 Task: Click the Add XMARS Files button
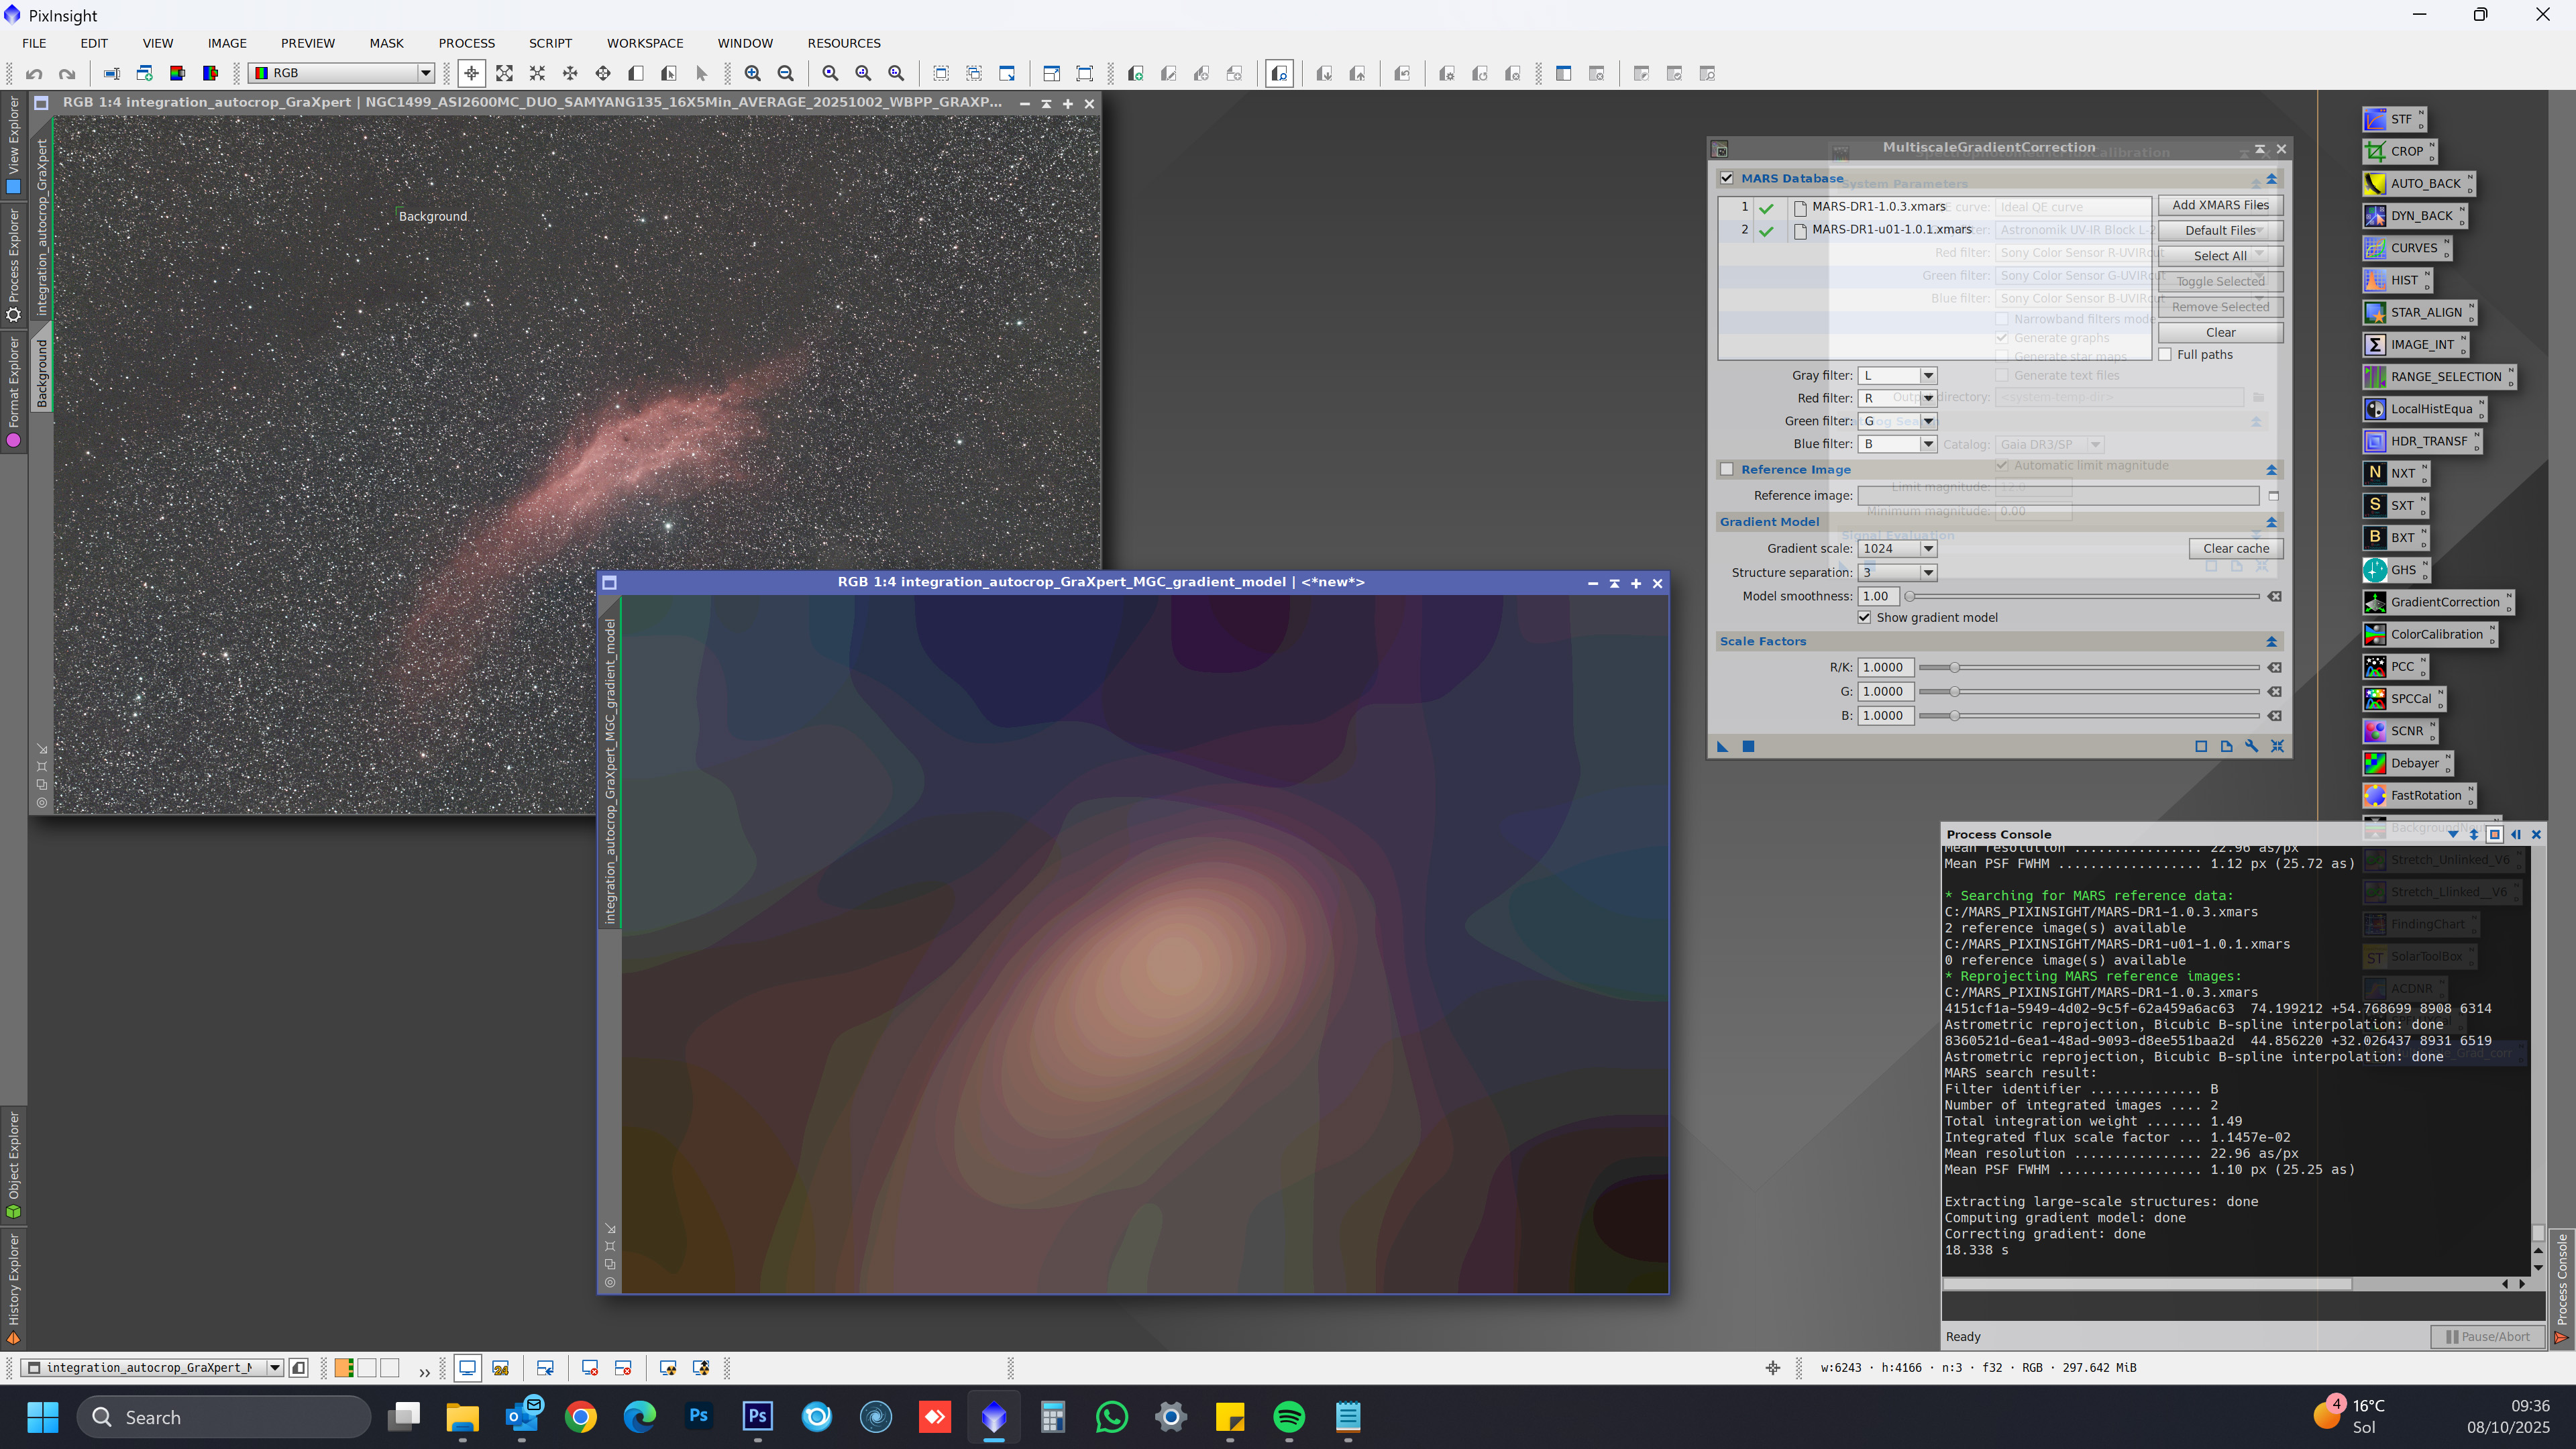[2220, 205]
